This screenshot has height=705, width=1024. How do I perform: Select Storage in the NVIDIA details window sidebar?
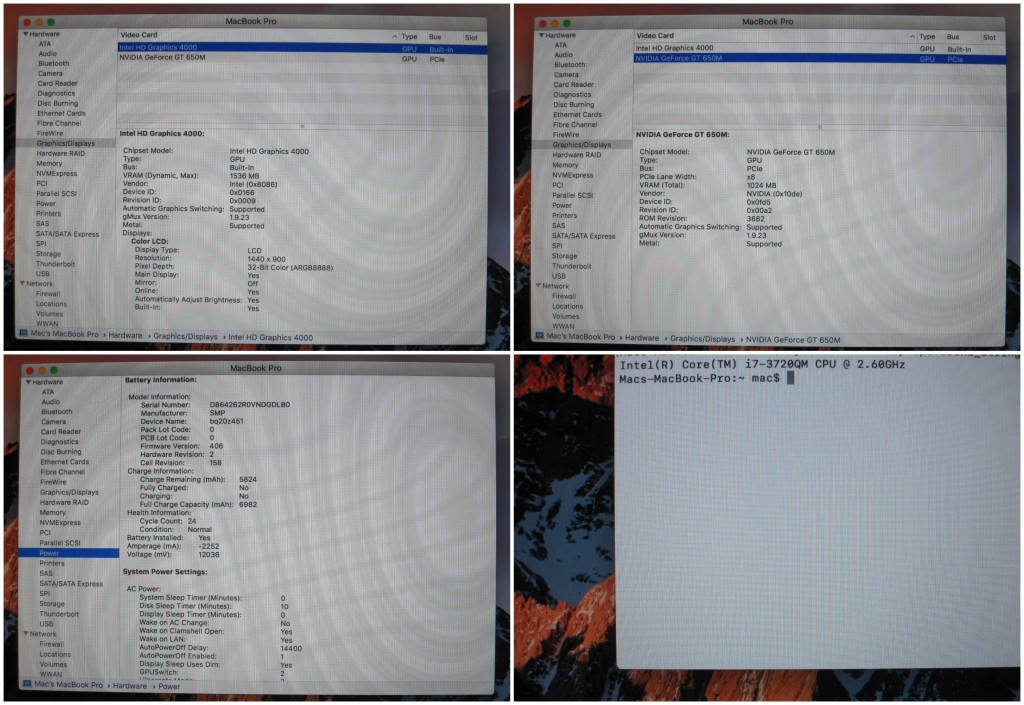click(564, 257)
